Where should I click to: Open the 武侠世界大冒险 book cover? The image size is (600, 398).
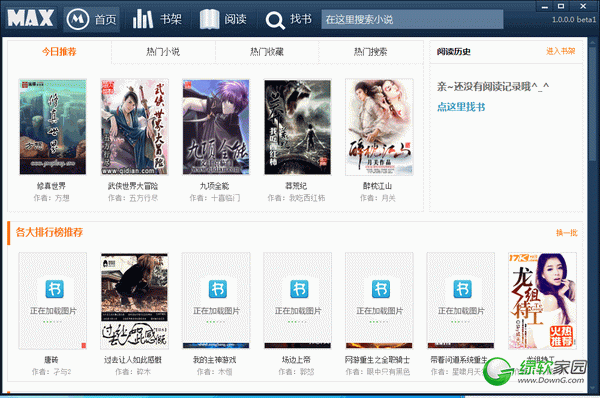[134, 127]
